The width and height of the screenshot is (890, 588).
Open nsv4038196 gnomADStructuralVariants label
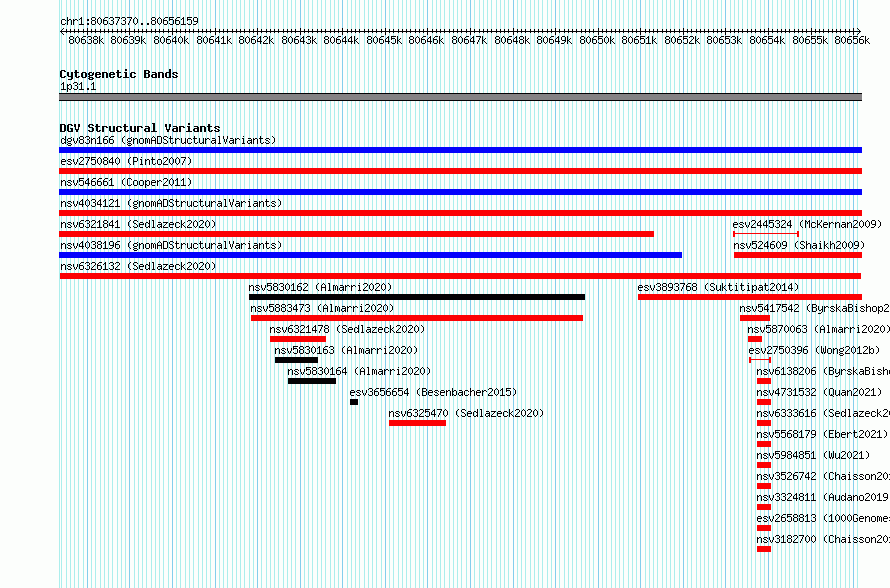point(171,245)
